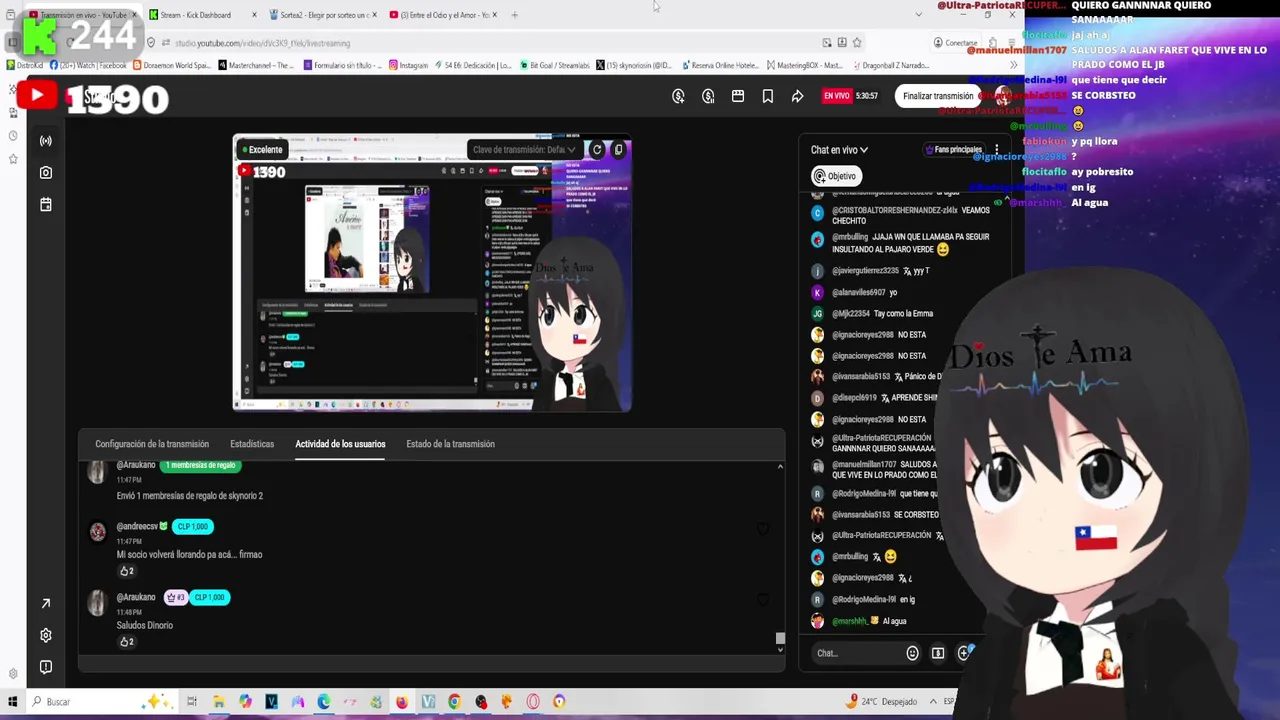Viewport: 1280px width, 720px height.
Task: Like the andreecsv Super Chat with heart
Action: click(763, 528)
